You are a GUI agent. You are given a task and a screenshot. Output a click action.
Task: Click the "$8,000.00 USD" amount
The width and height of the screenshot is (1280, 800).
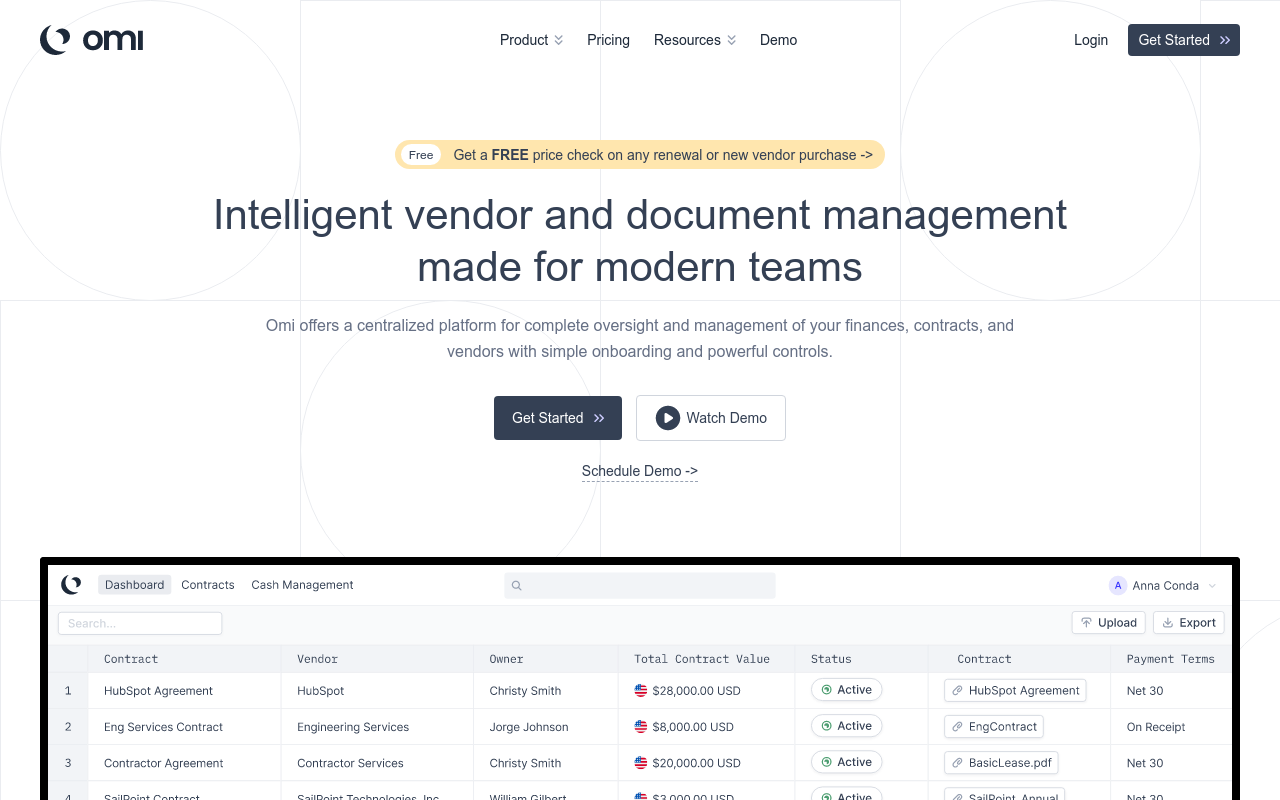693,727
